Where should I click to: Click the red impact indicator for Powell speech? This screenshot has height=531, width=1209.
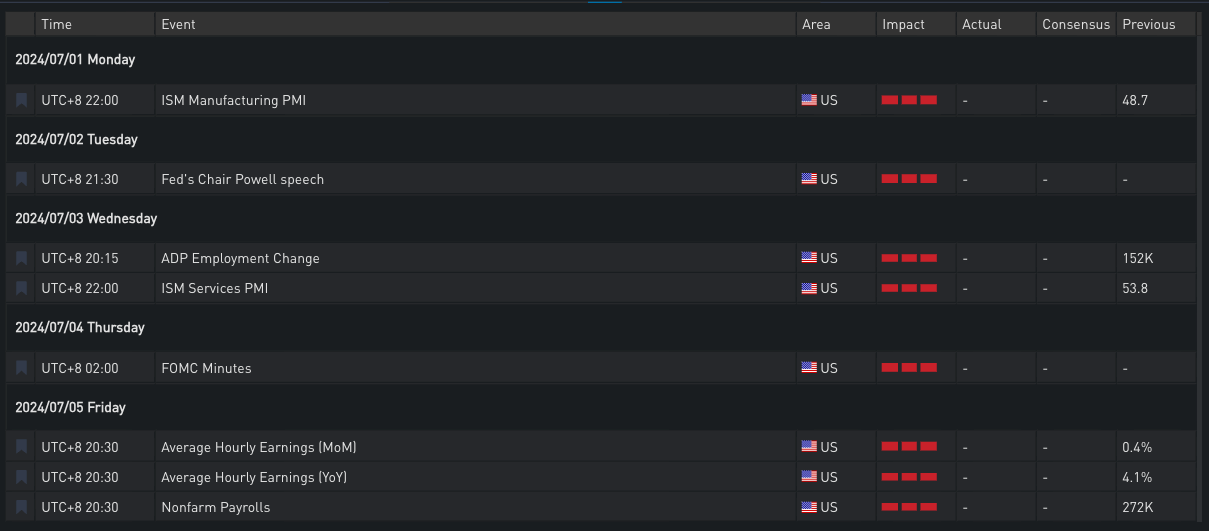pos(909,179)
